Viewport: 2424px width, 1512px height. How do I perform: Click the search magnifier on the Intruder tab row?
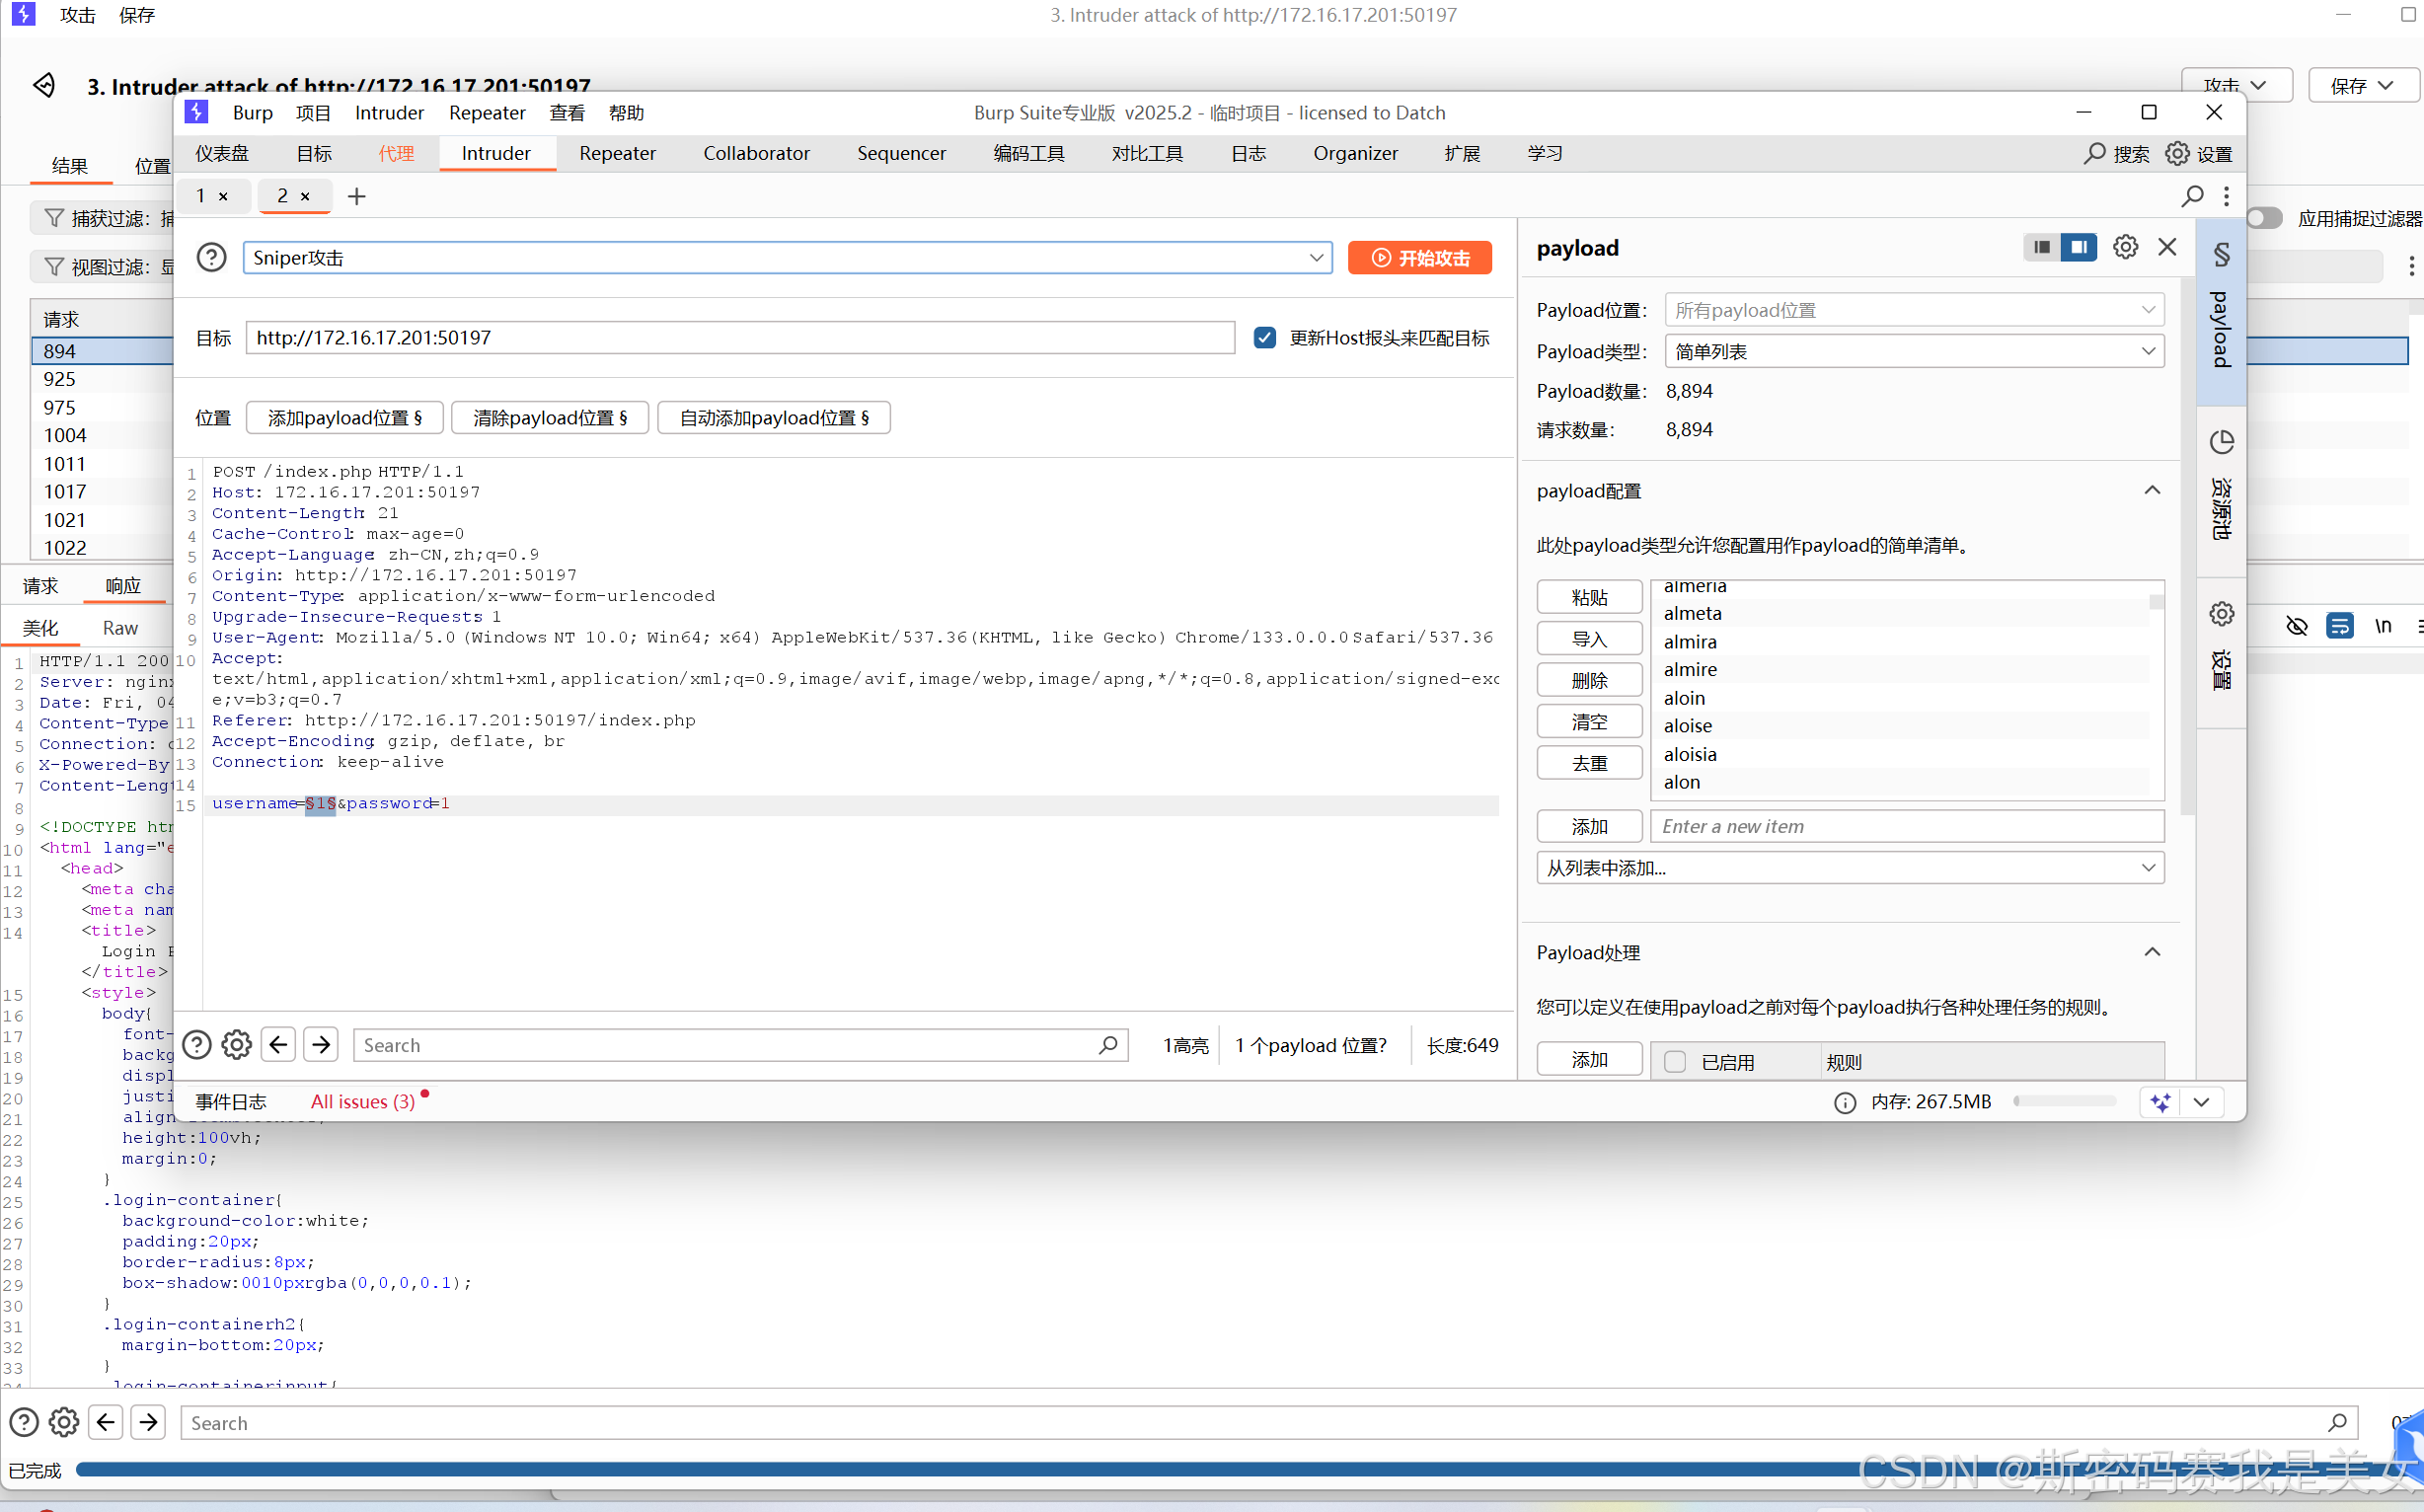pyautogui.click(x=2192, y=196)
